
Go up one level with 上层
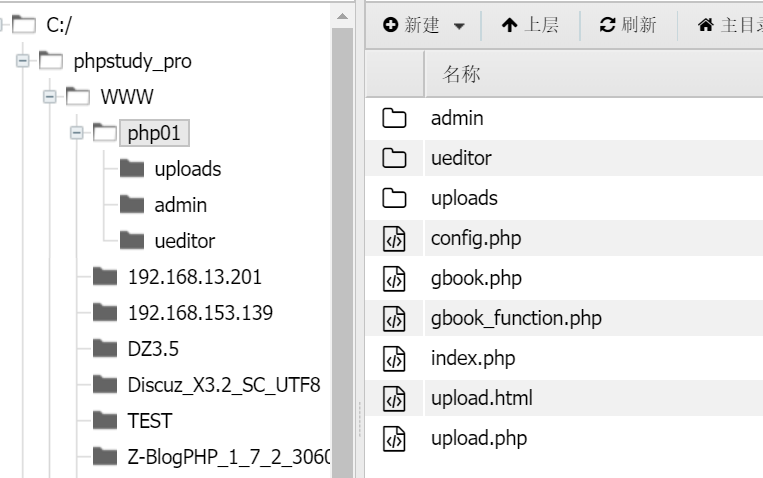(530, 25)
